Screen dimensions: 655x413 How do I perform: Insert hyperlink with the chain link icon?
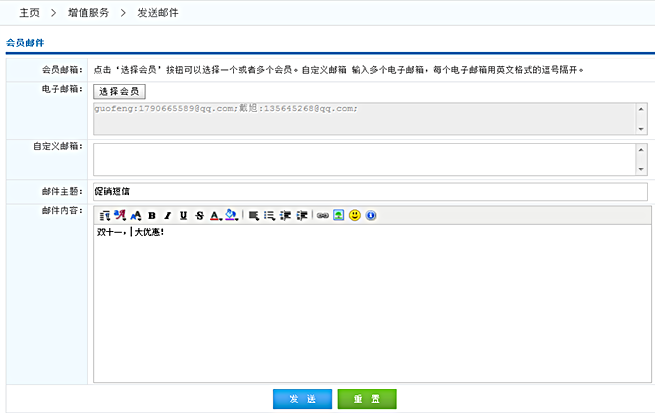coord(322,215)
